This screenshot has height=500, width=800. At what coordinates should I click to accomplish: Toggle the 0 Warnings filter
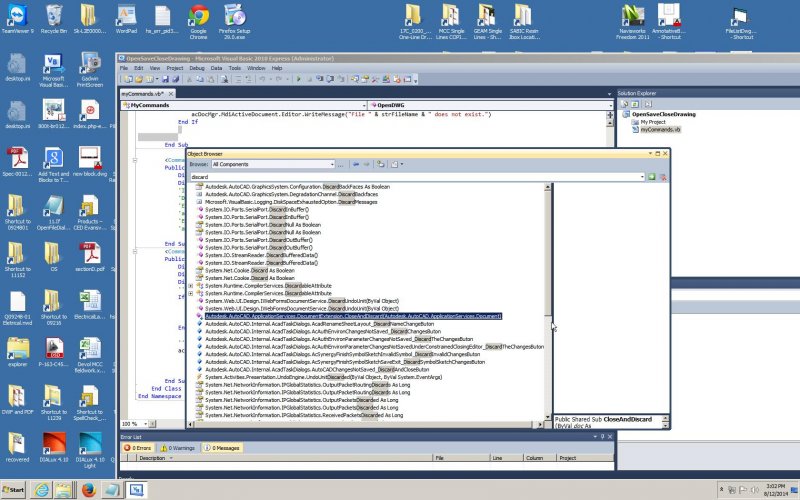(182, 448)
